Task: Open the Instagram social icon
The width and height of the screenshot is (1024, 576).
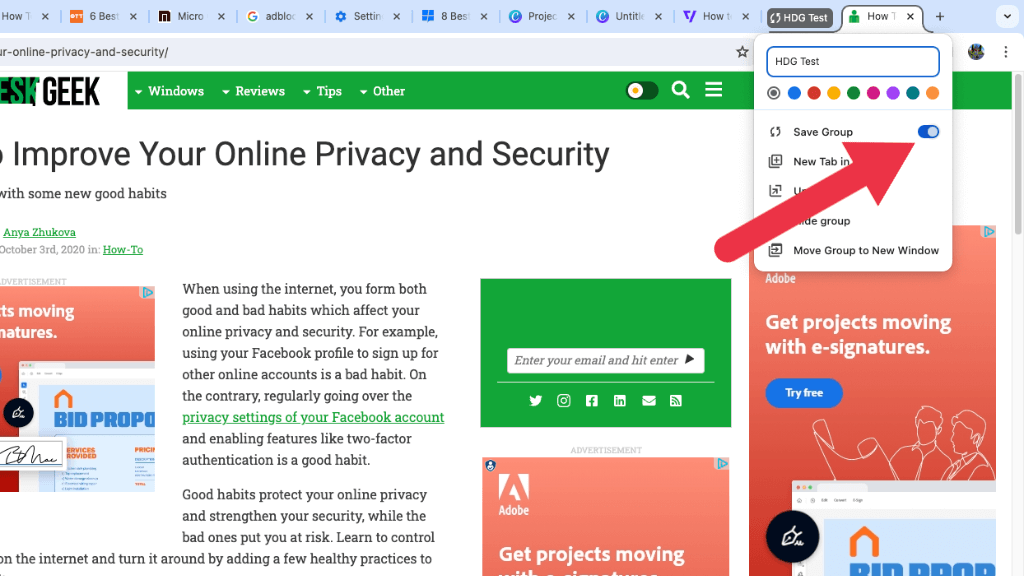Action: 564,401
